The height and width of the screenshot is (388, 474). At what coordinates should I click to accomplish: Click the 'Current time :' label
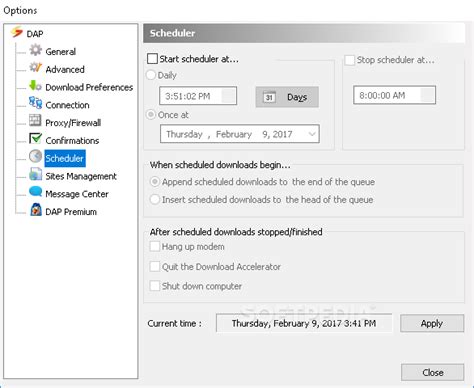pyautogui.click(x=174, y=323)
